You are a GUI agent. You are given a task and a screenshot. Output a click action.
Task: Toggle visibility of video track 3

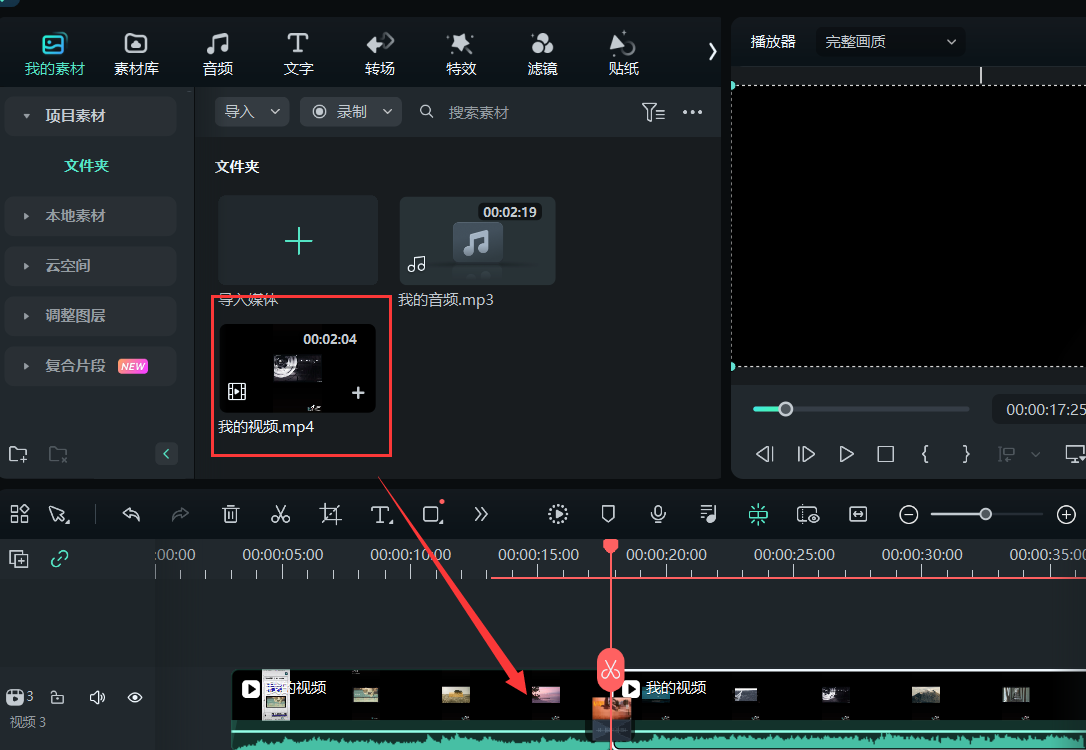135,697
